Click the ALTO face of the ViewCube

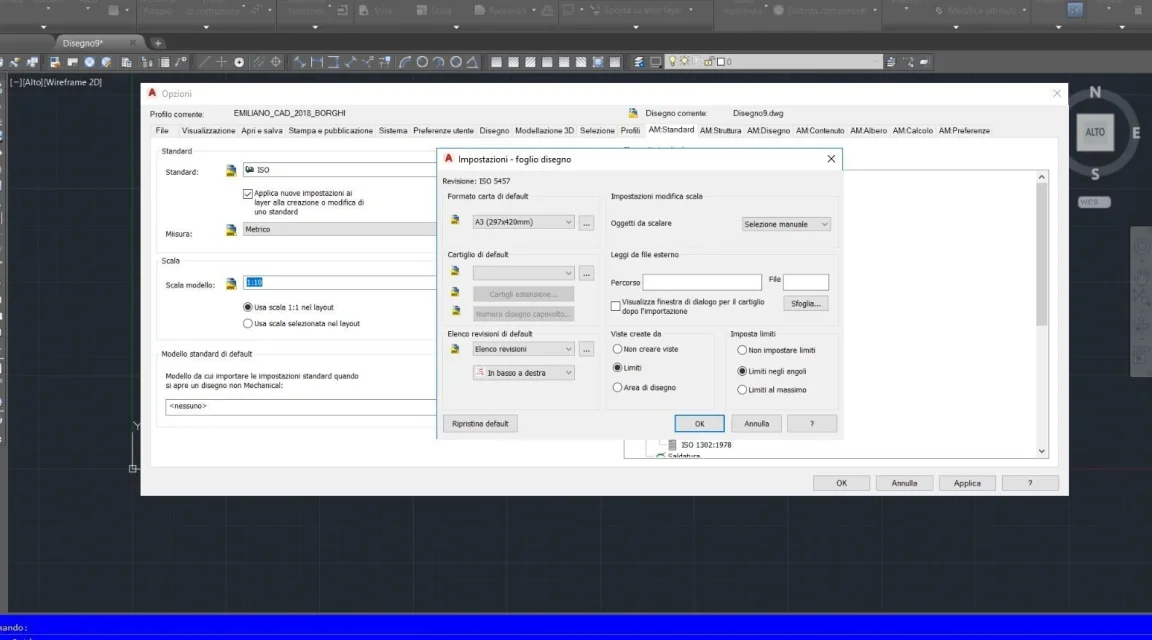[x=1095, y=132]
